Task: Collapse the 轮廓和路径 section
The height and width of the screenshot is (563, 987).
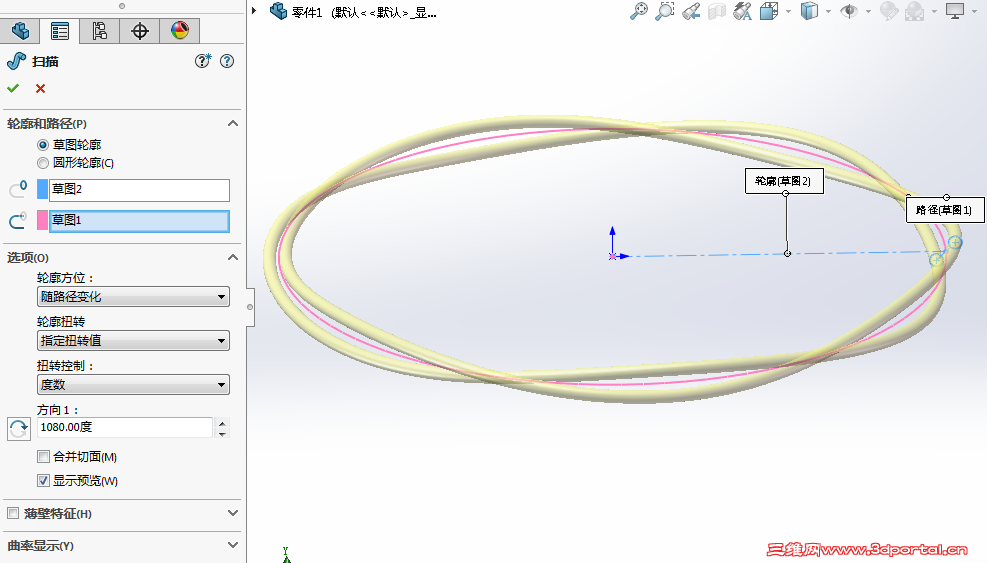Action: (x=233, y=123)
